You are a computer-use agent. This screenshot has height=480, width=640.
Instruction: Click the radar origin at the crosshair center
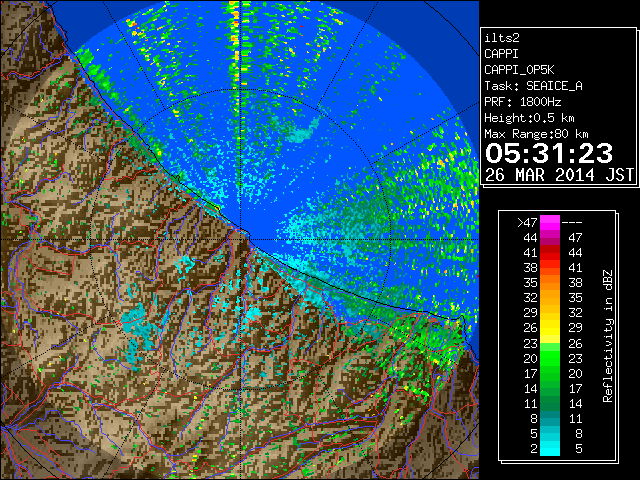point(240,240)
